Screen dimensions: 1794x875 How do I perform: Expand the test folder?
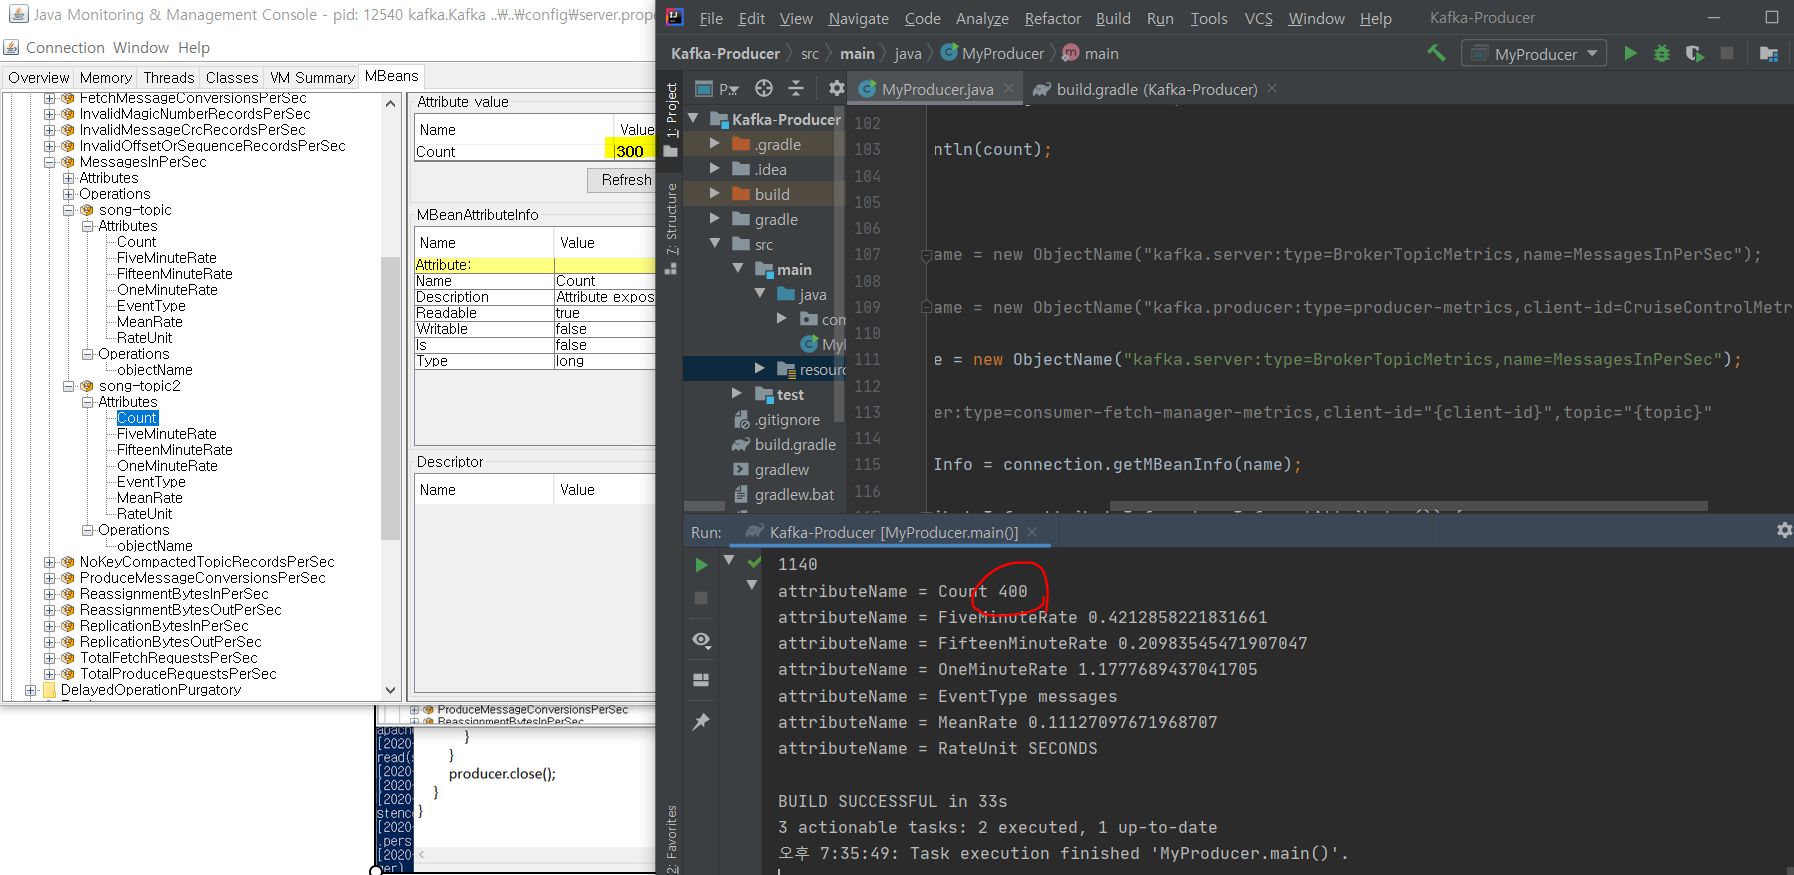pyautogui.click(x=737, y=393)
